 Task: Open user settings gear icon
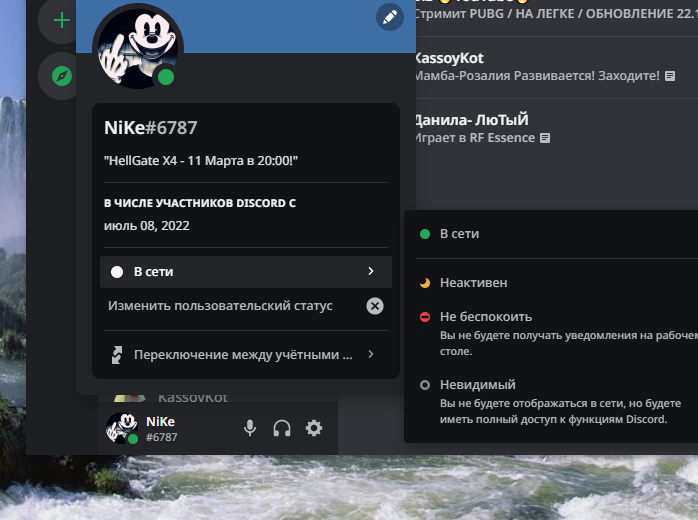pos(314,428)
